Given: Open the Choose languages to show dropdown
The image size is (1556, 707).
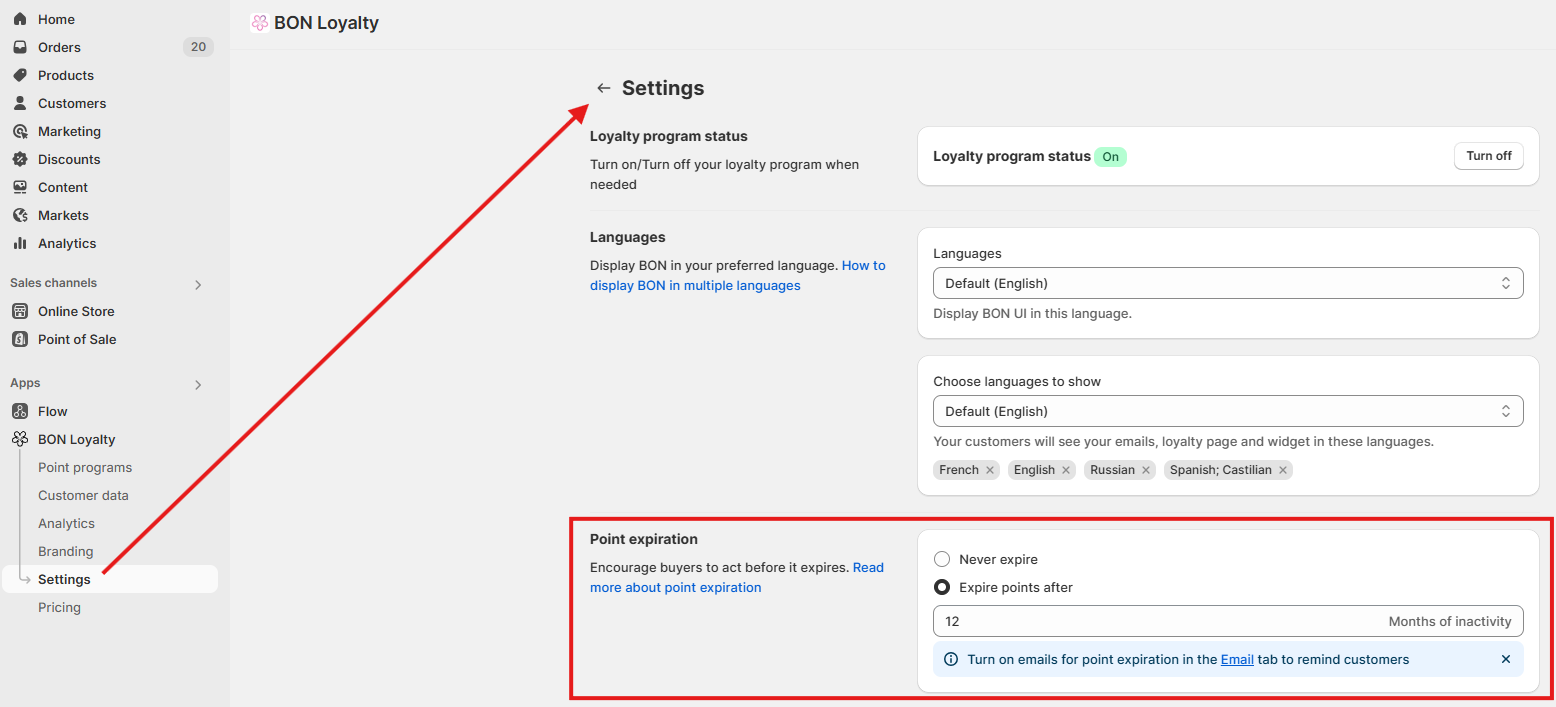Looking at the screenshot, I should [x=1228, y=411].
